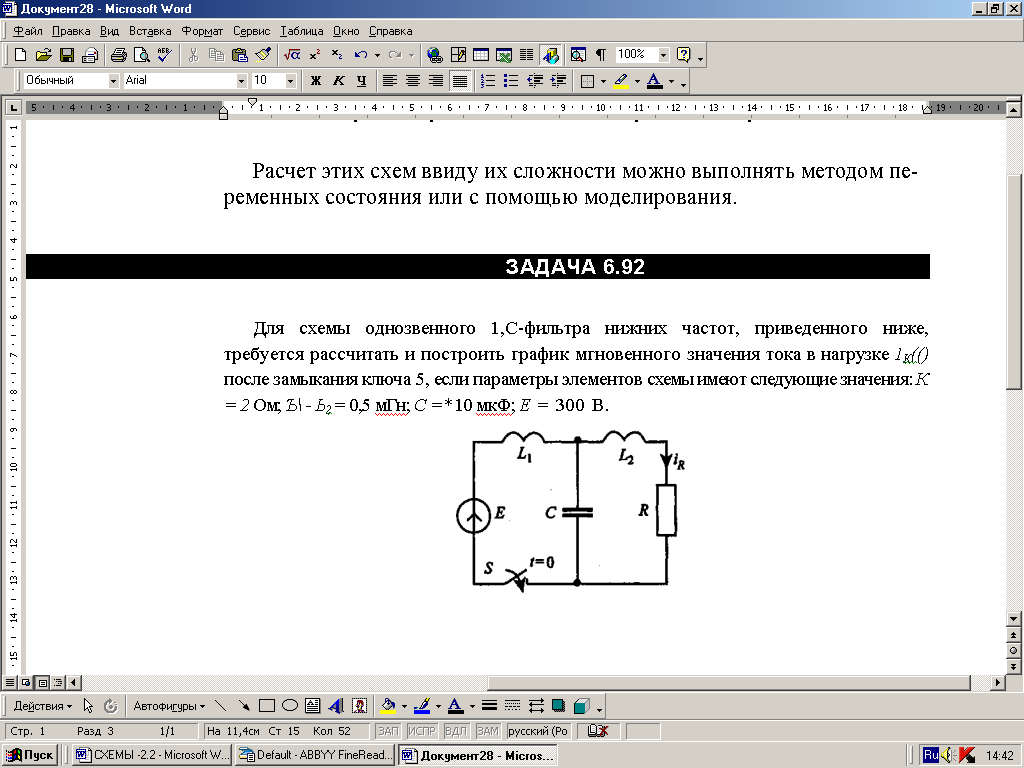1024x768 pixels.
Task: Select the Arrow drawing tool
Action: pos(244,706)
